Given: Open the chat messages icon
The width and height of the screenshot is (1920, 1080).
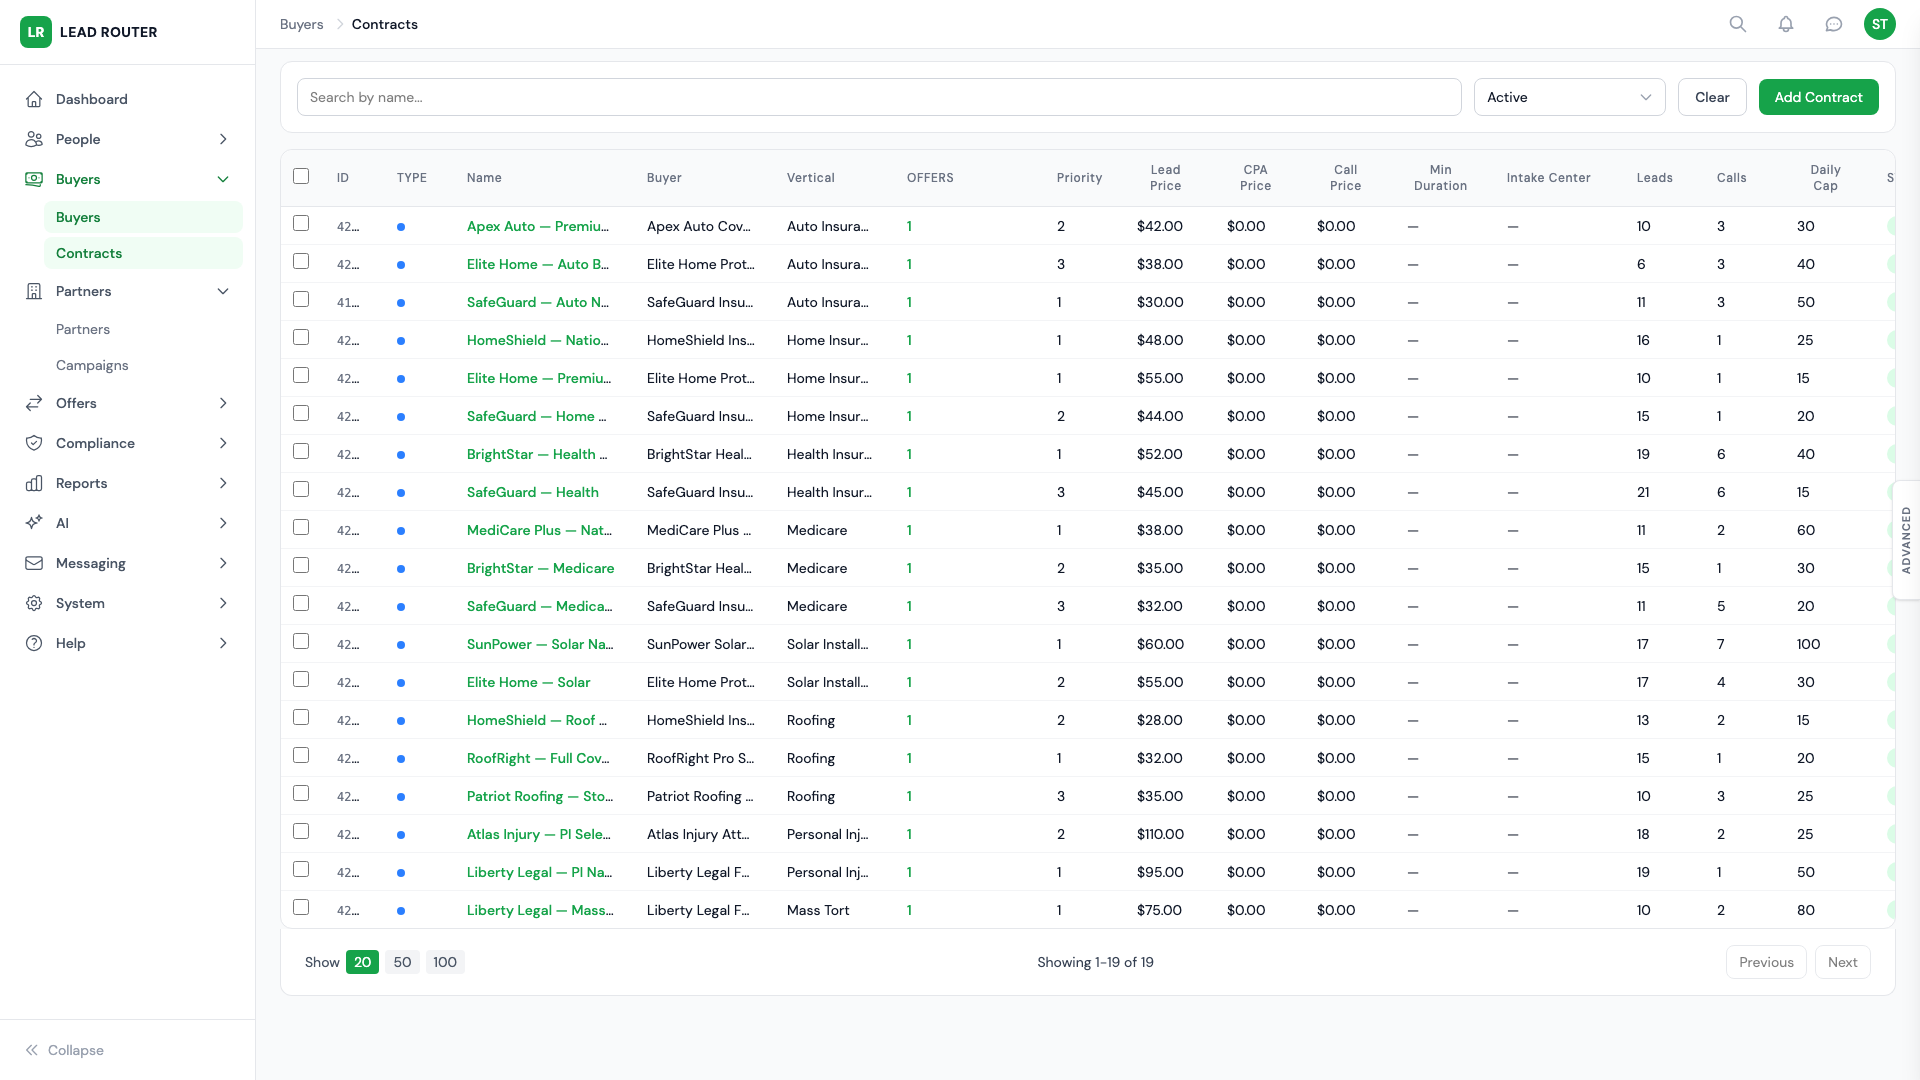Looking at the screenshot, I should [1834, 24].
